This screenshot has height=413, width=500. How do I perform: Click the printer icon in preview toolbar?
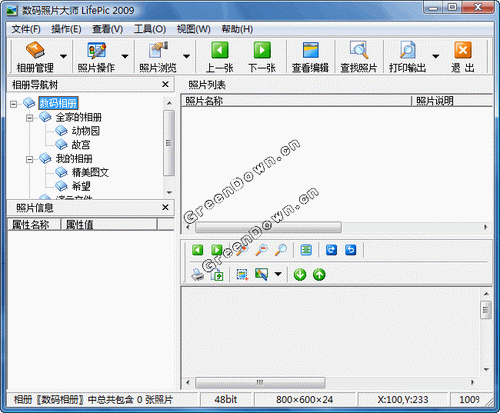(198, 275)
